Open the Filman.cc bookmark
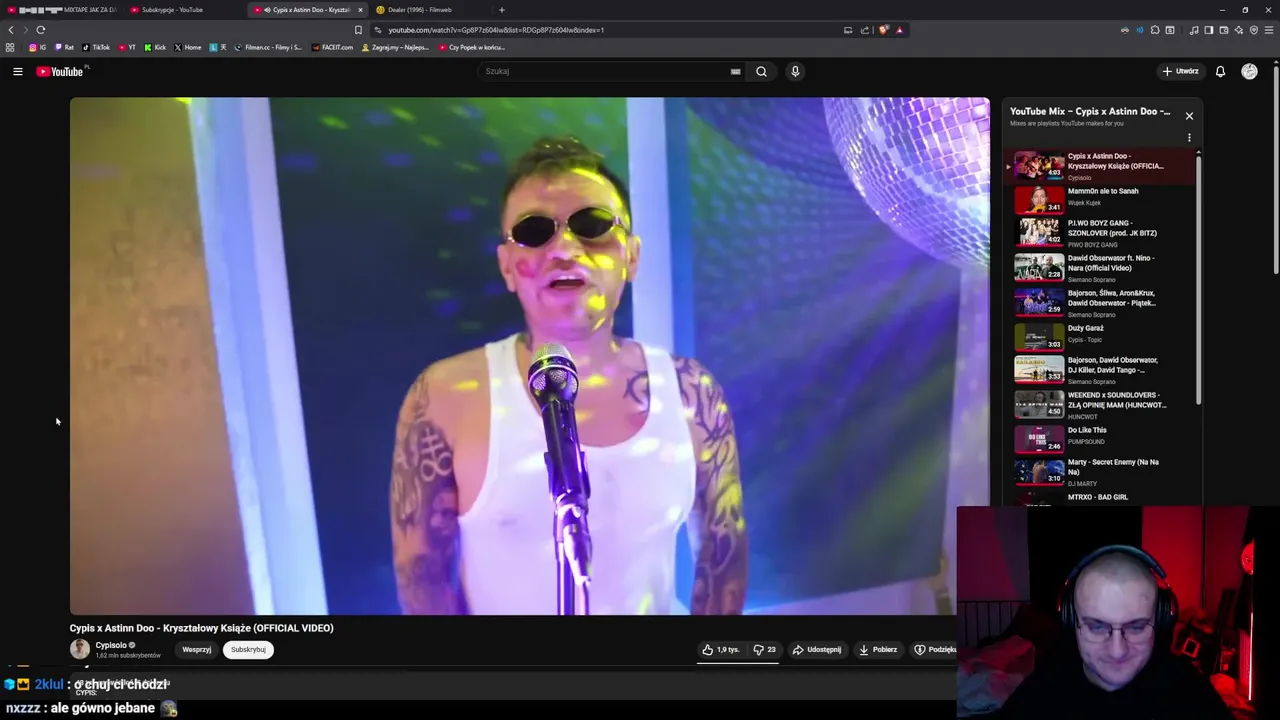 tap(268, 47)
